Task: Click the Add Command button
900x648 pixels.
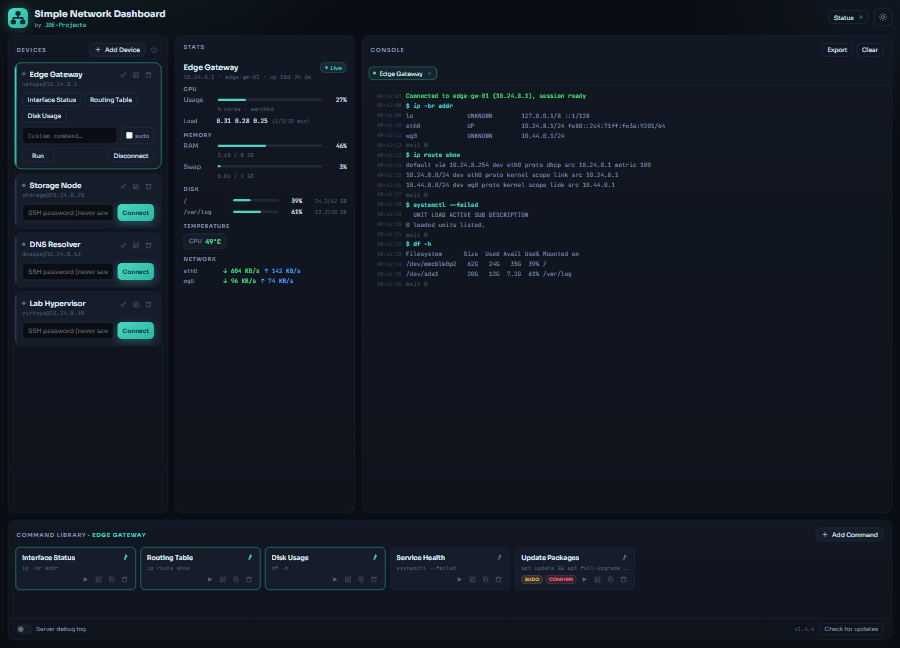Action: click(x=849, y=534)
